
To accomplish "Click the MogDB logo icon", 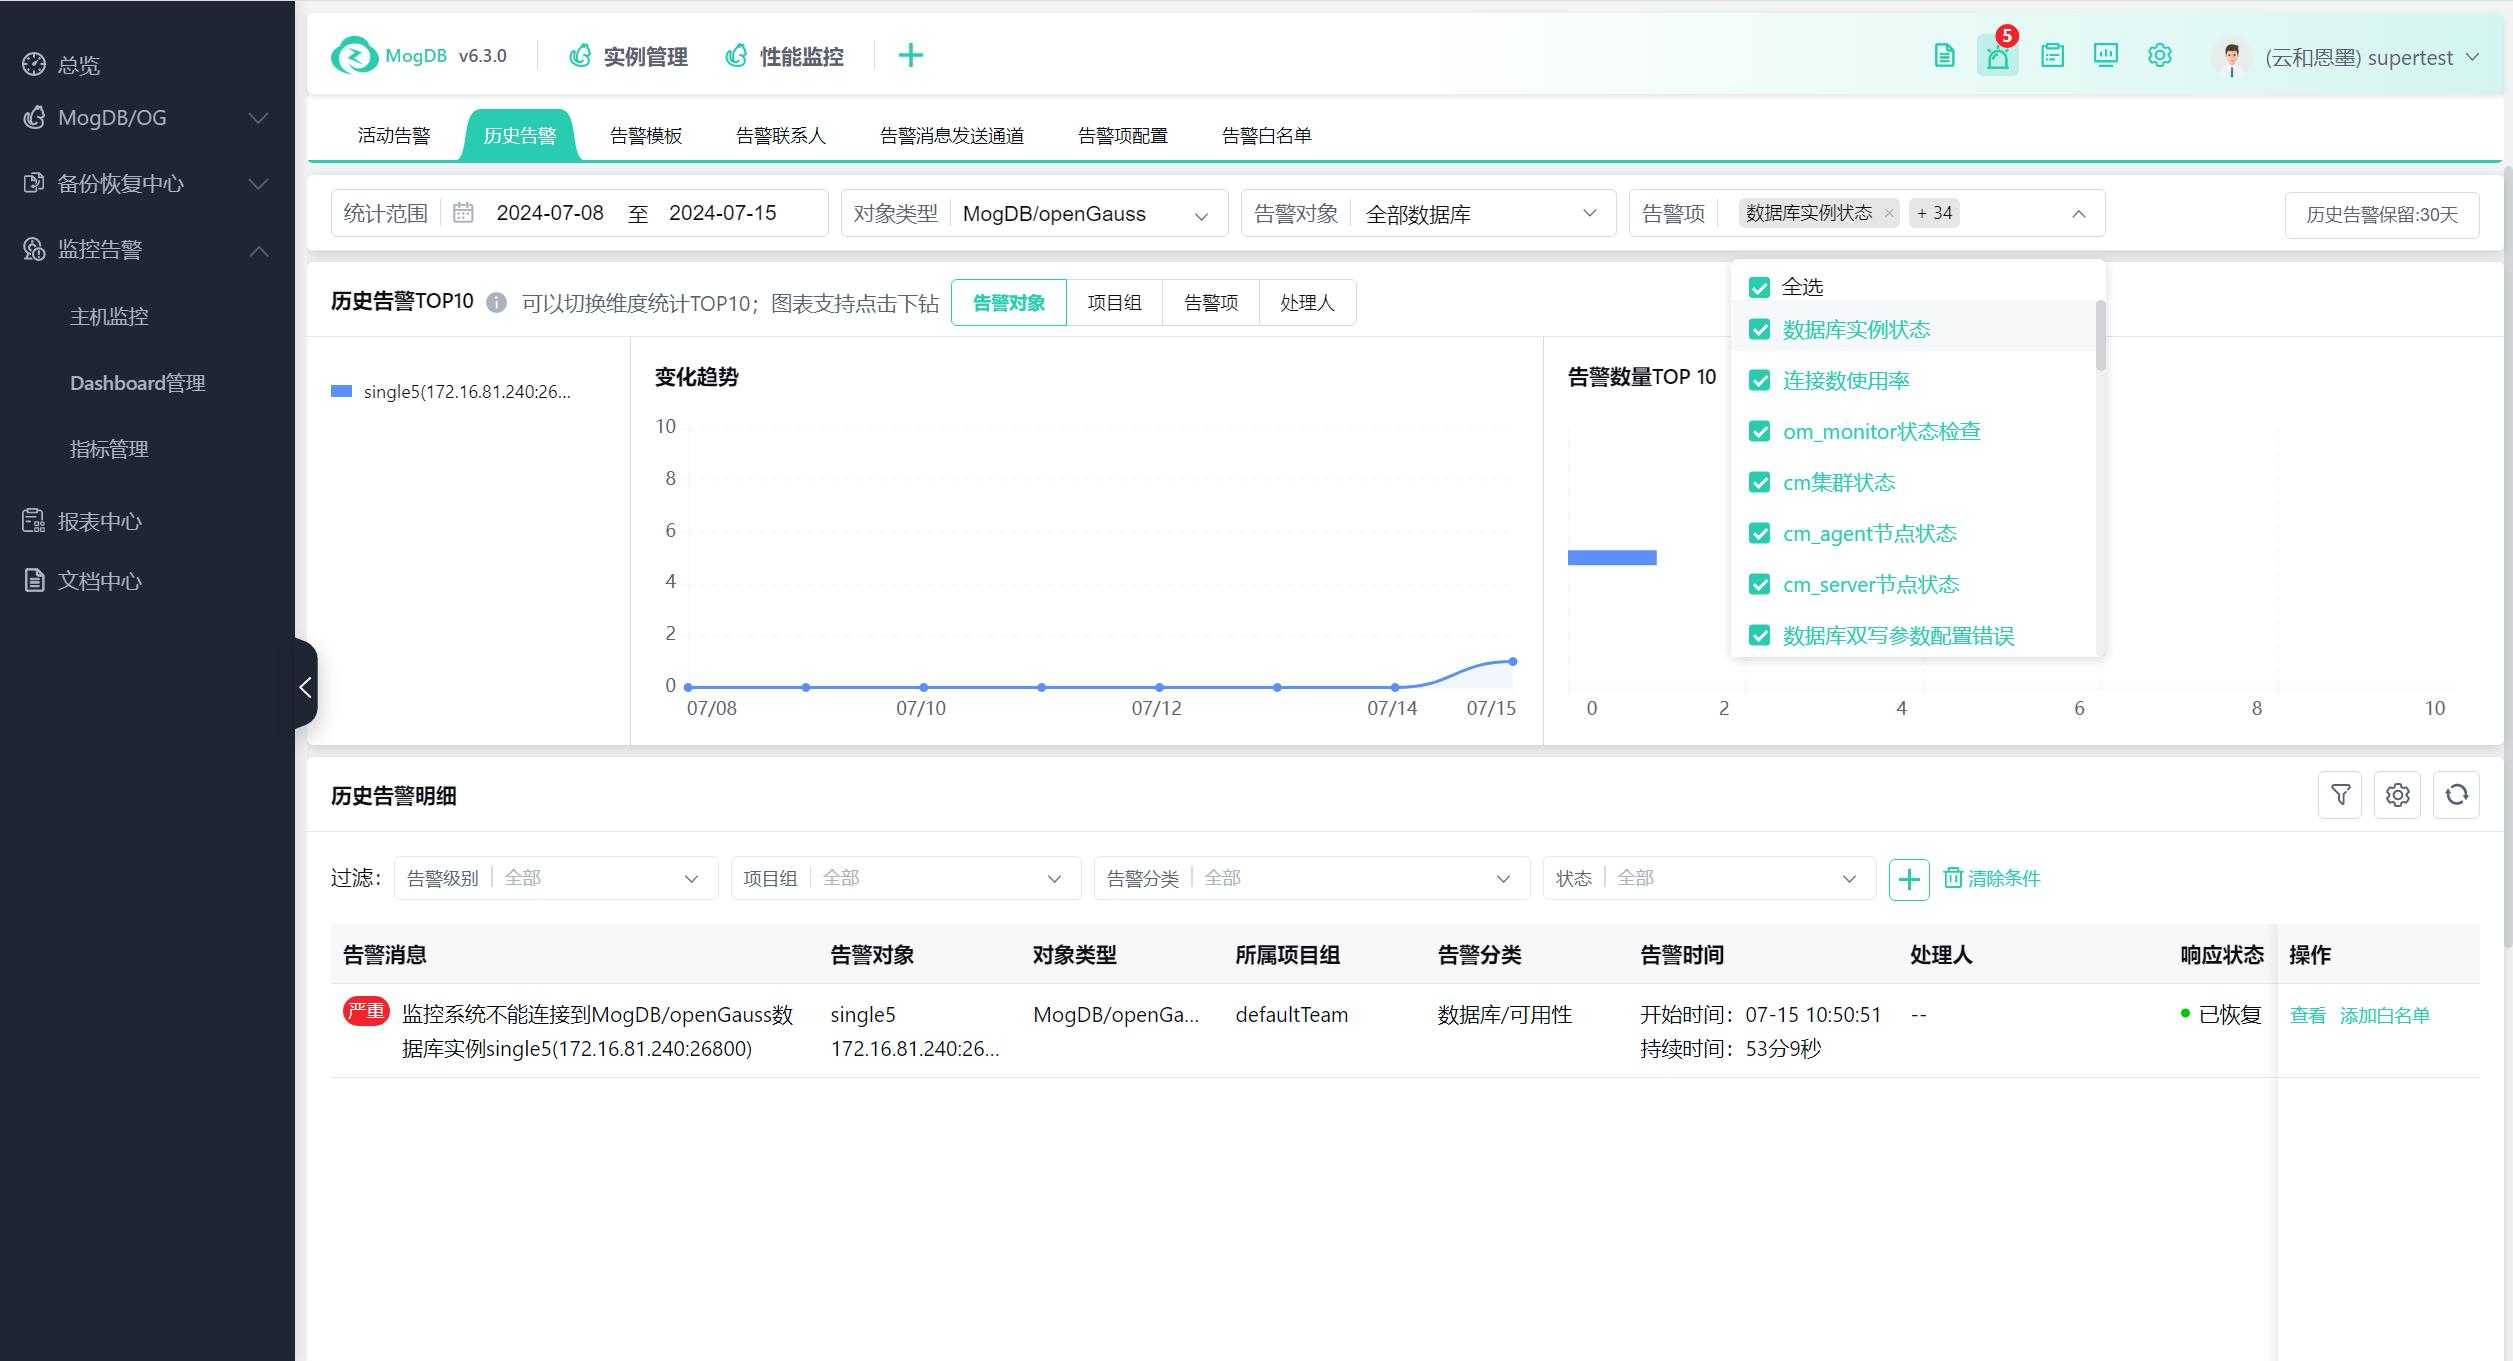I will [354, 56].
